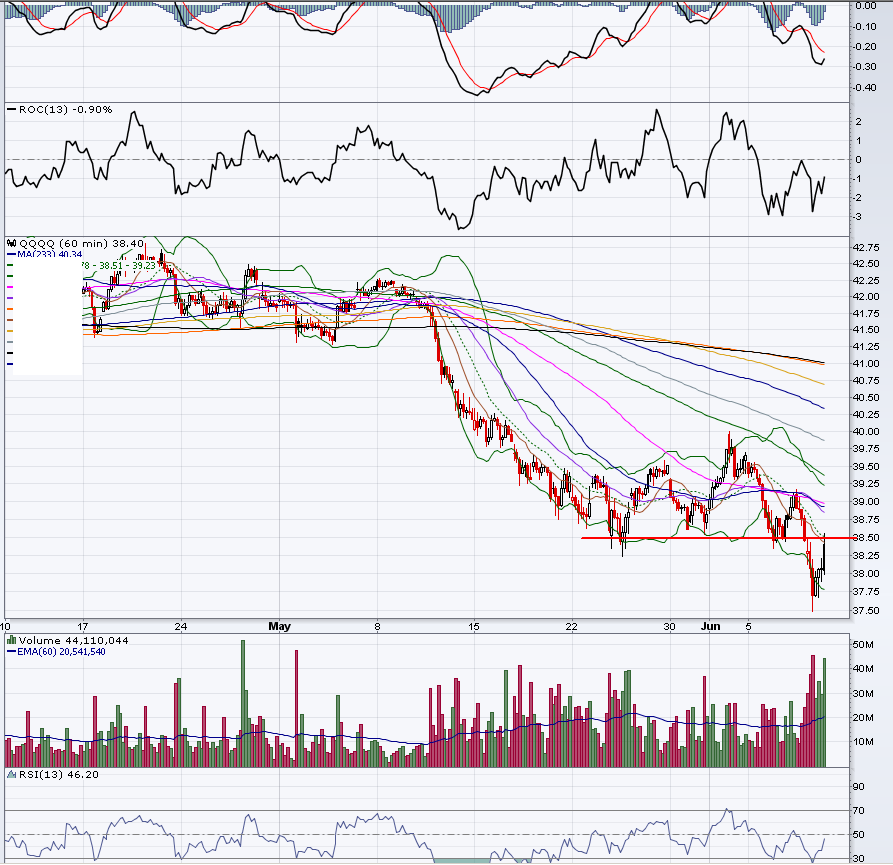Click the candlestick icon beside QQQQ label
This screenshot has height=865, width=893.
(11, 243)
